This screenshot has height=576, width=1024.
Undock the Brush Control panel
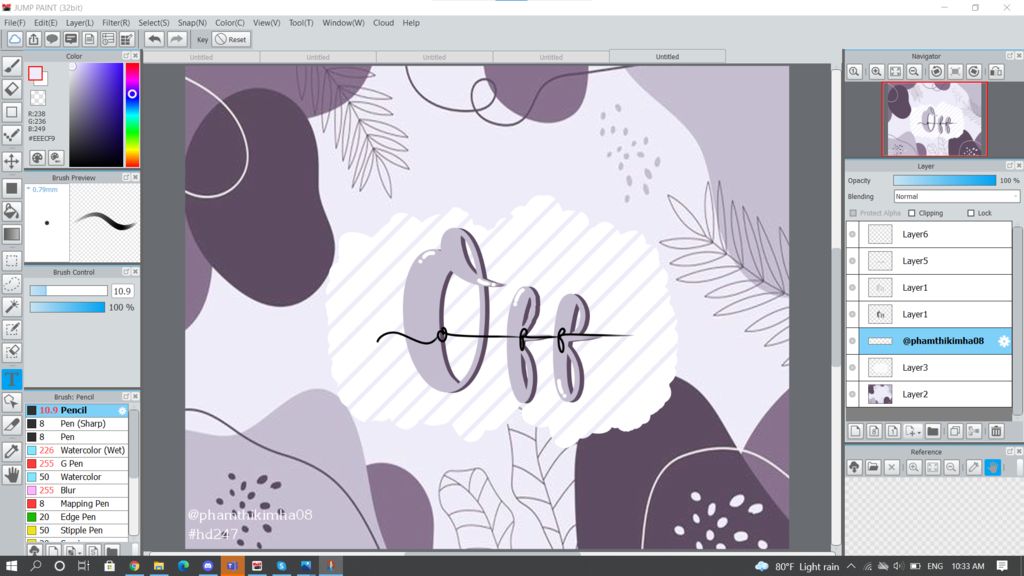tap(126, 272)
